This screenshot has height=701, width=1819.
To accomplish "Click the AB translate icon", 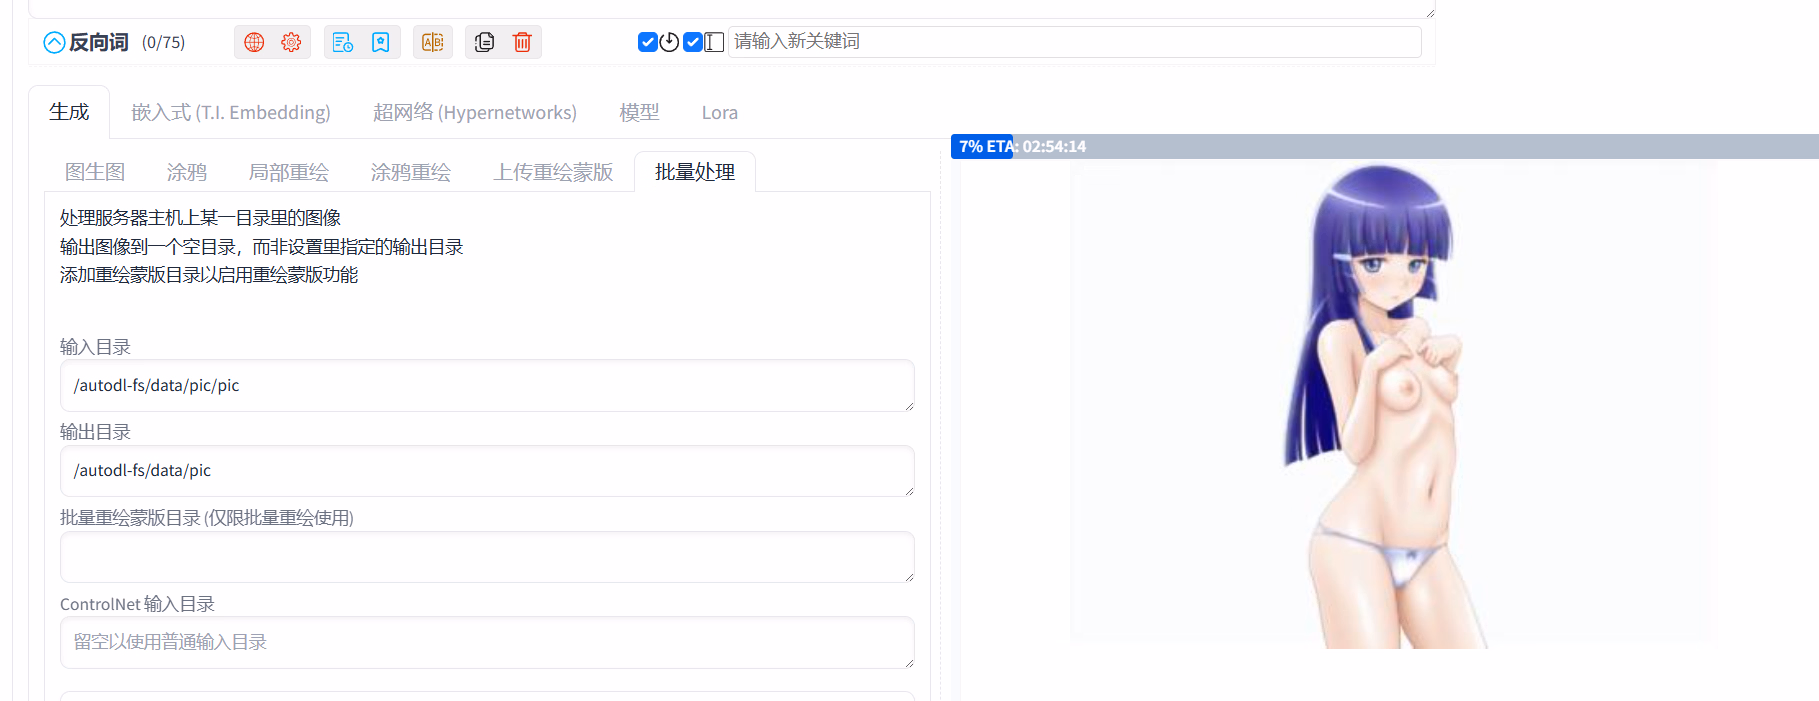I will [x=433, y=42].
